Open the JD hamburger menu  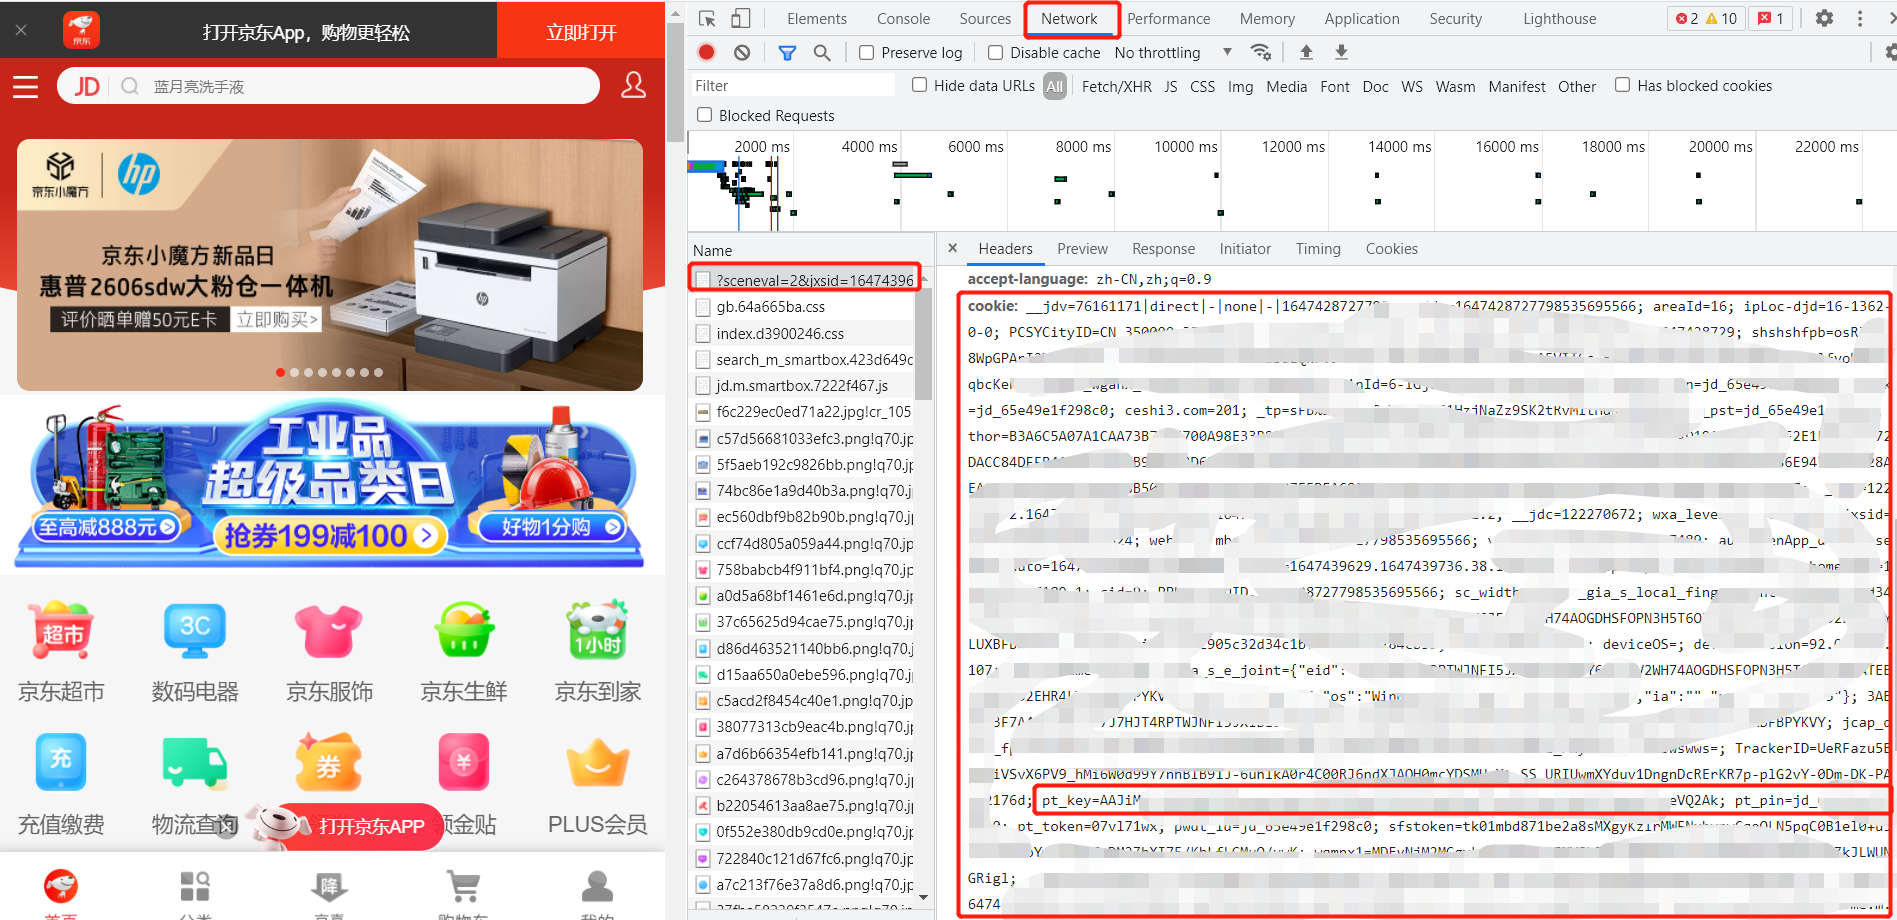click(26, 87)
